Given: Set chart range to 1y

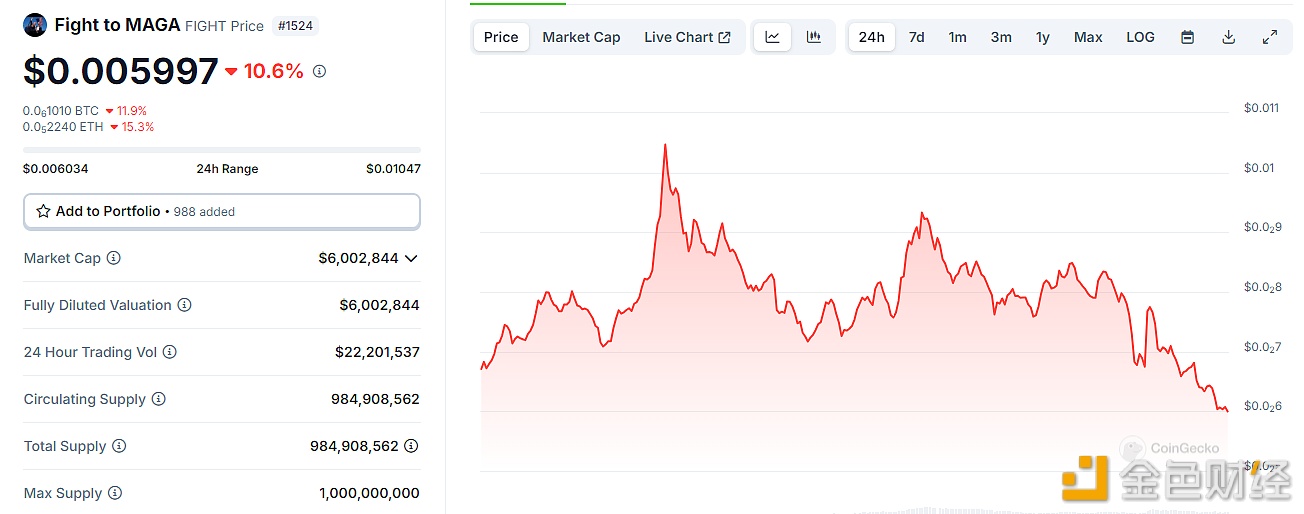Looking at the screenshot, I should tap(1043, 37).
